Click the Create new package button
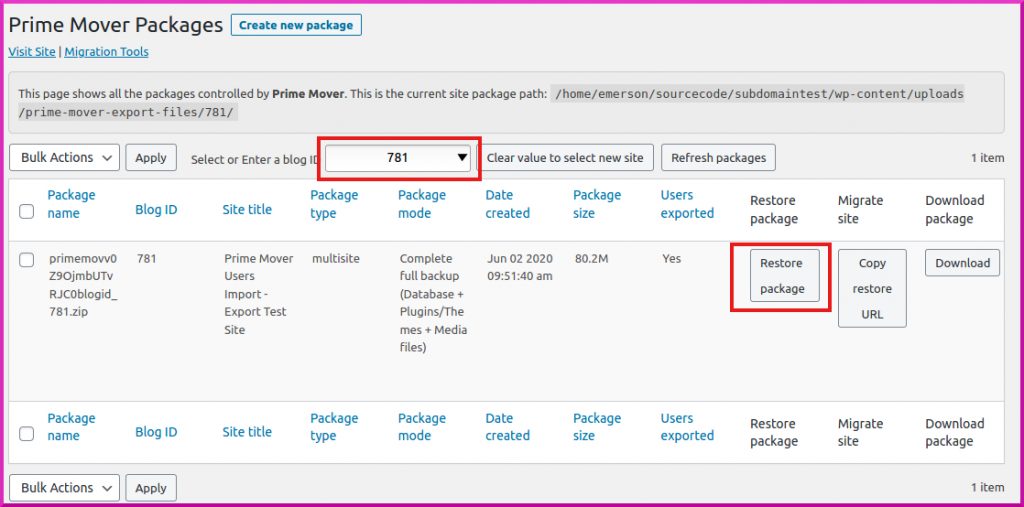 pos(296,25)
